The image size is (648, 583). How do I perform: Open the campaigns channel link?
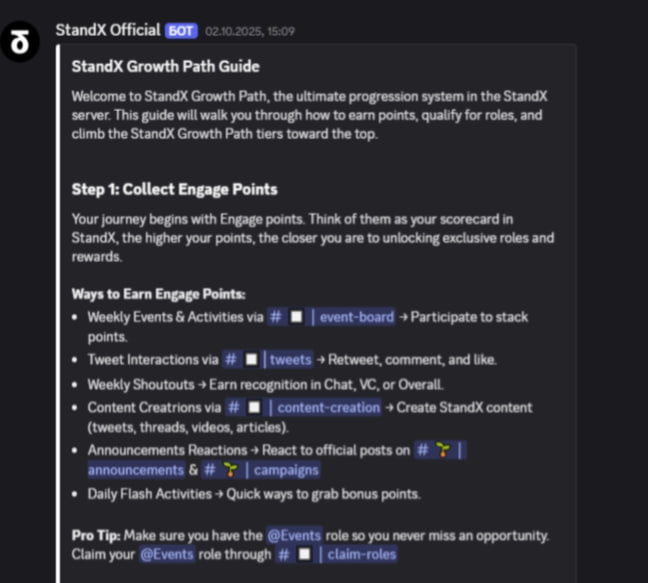pos(260,470)
